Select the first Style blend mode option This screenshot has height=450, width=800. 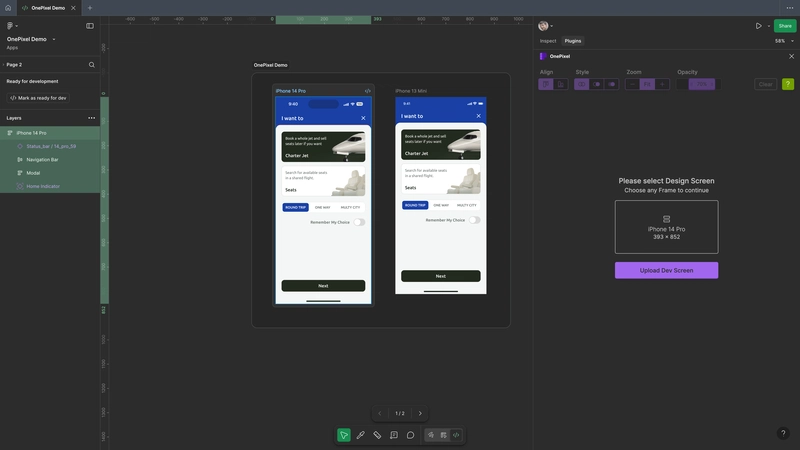pyautogui.click(x=582, y=84)
